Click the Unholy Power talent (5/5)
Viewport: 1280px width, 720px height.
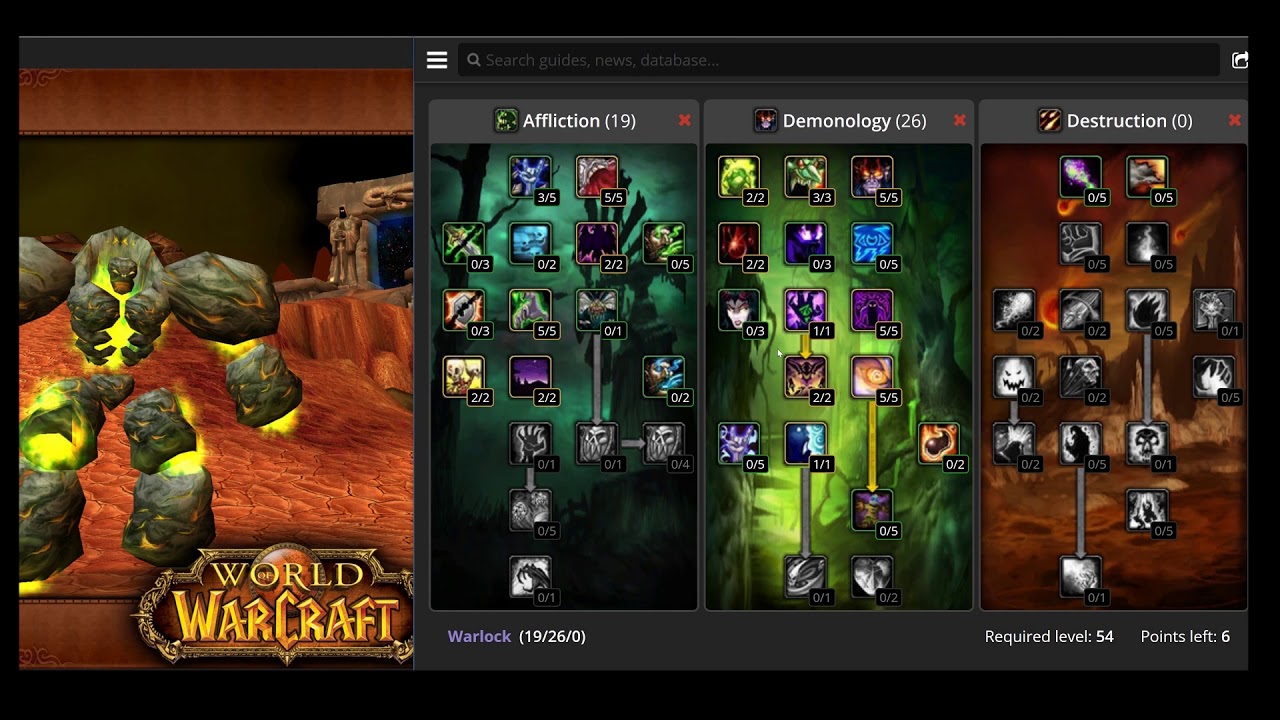point(872,377)
